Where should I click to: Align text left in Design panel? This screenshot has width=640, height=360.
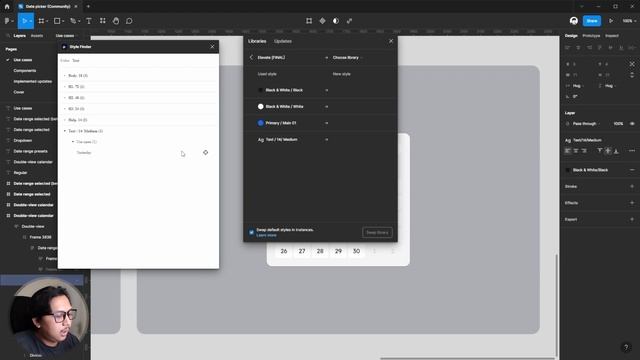pos(567,151)
